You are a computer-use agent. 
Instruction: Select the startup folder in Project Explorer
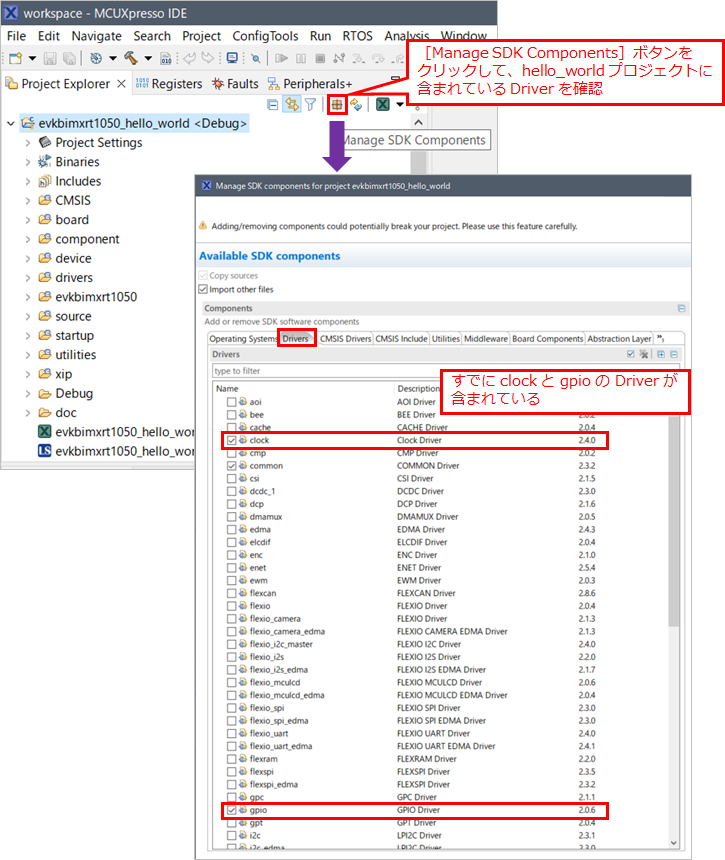[74, 336]
